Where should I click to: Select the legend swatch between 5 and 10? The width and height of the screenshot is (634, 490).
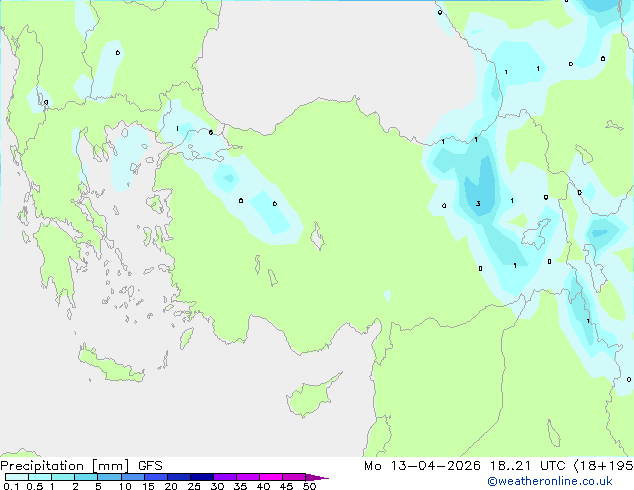click(x=109, y=477)
